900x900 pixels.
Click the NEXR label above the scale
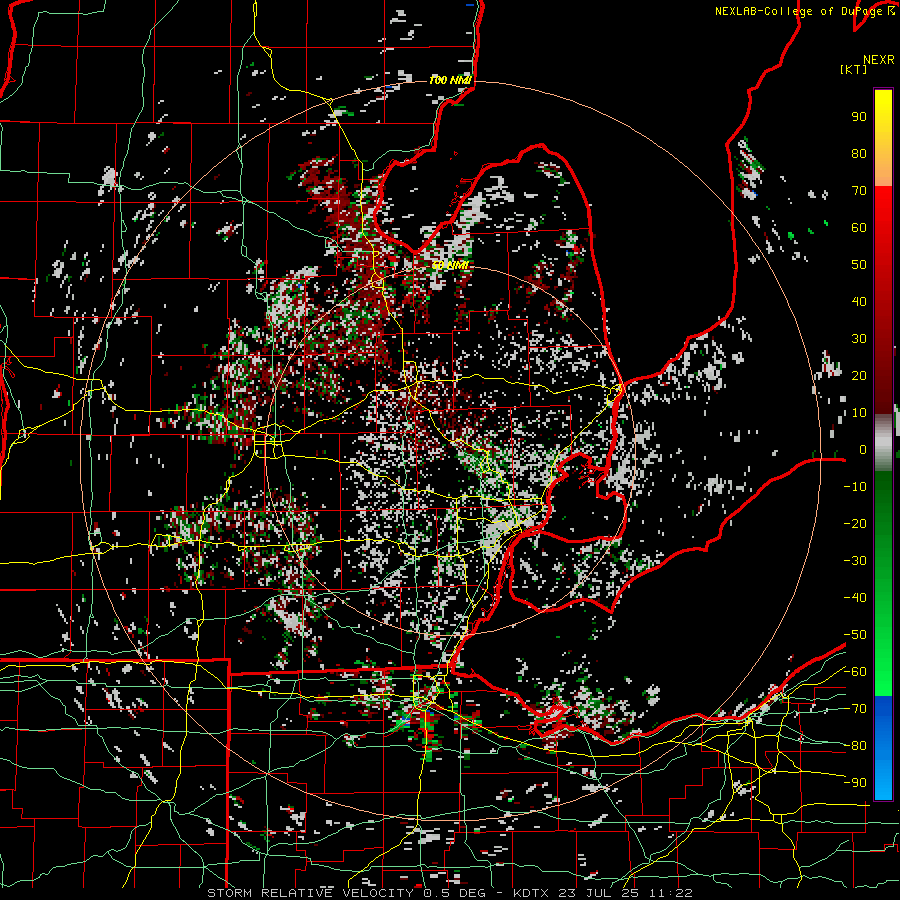click(x=879, y=60)
